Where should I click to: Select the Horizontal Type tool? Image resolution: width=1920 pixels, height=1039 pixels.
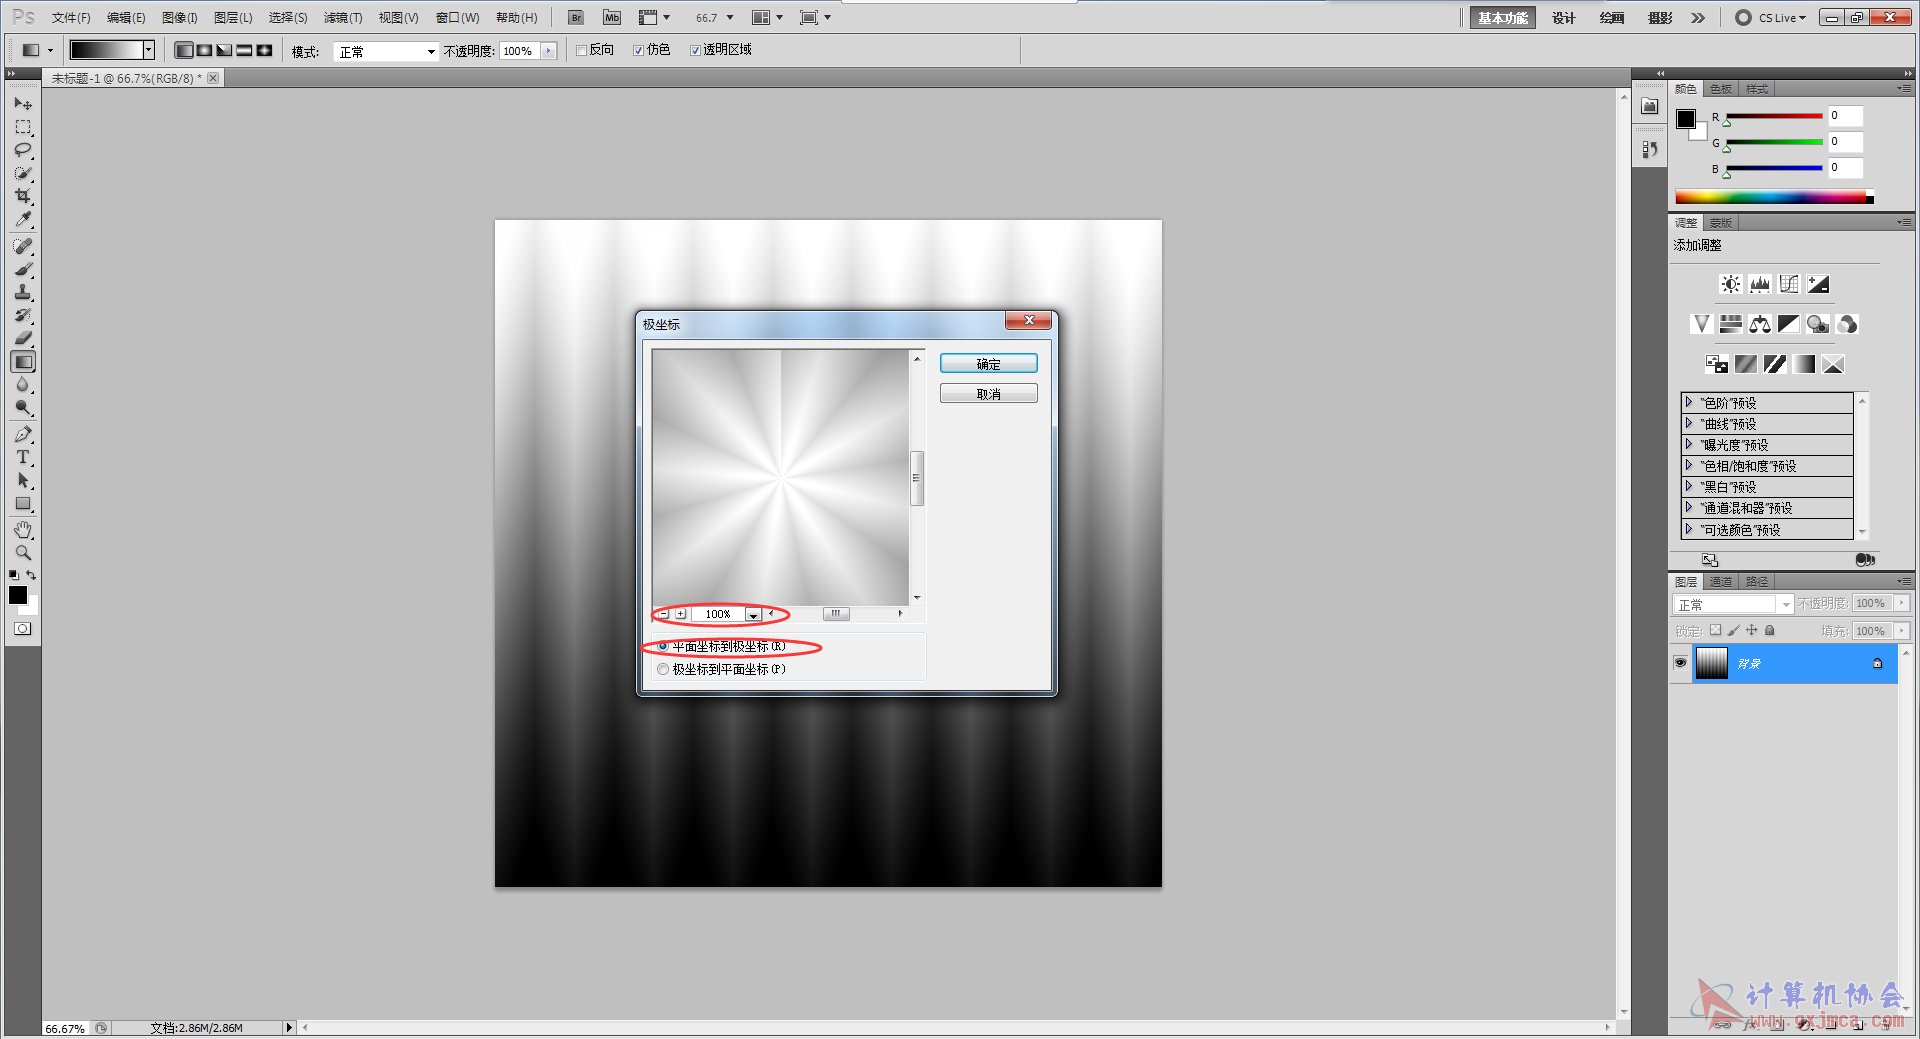pyautogui.click(x=23, y=458)
